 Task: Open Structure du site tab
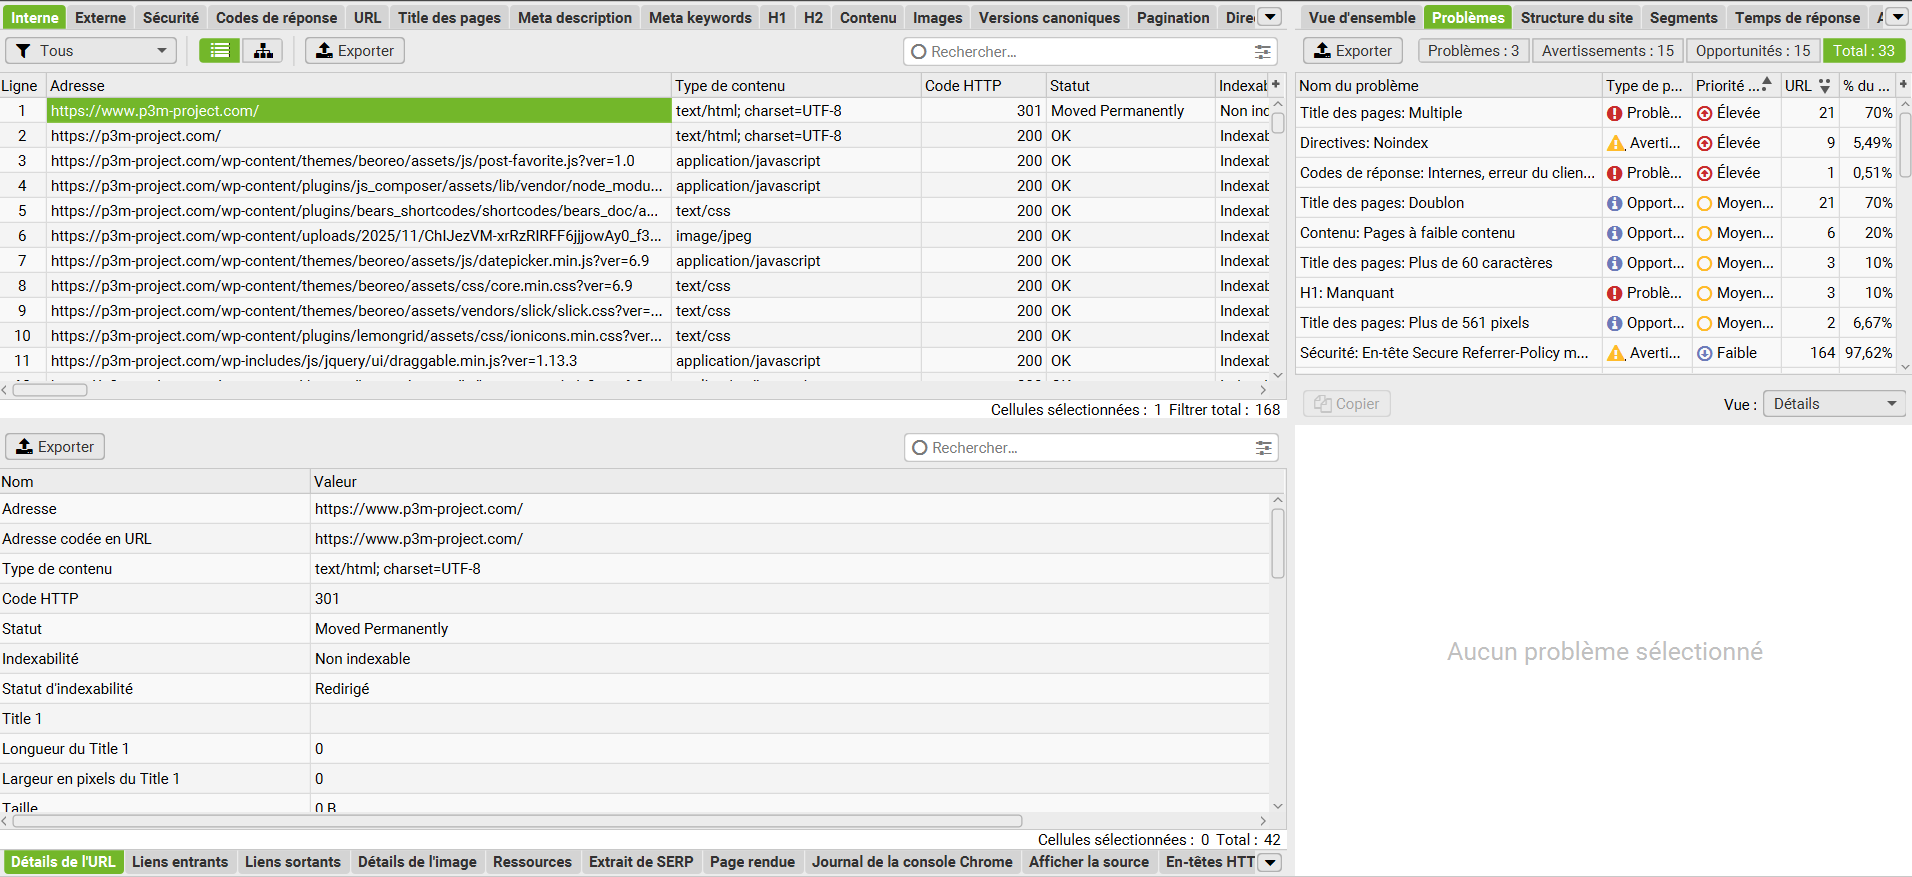pyautogui.click(x=1577, y=18)
